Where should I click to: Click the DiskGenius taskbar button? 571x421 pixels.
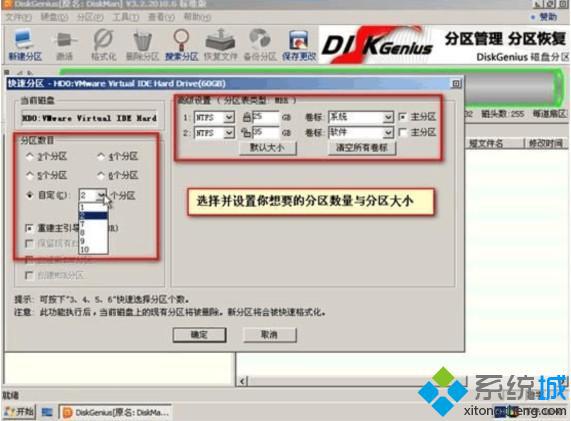[x=116, y=412]
